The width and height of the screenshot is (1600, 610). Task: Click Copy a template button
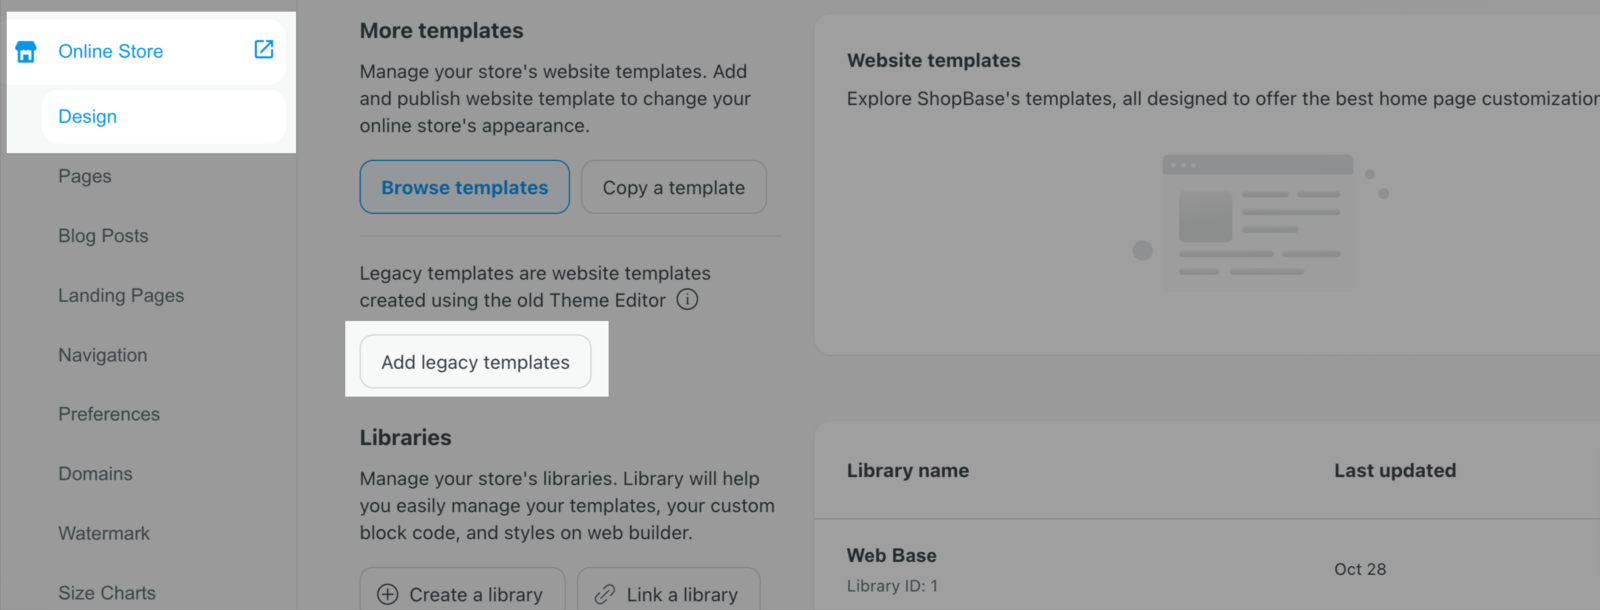click(x=674, y=187)
